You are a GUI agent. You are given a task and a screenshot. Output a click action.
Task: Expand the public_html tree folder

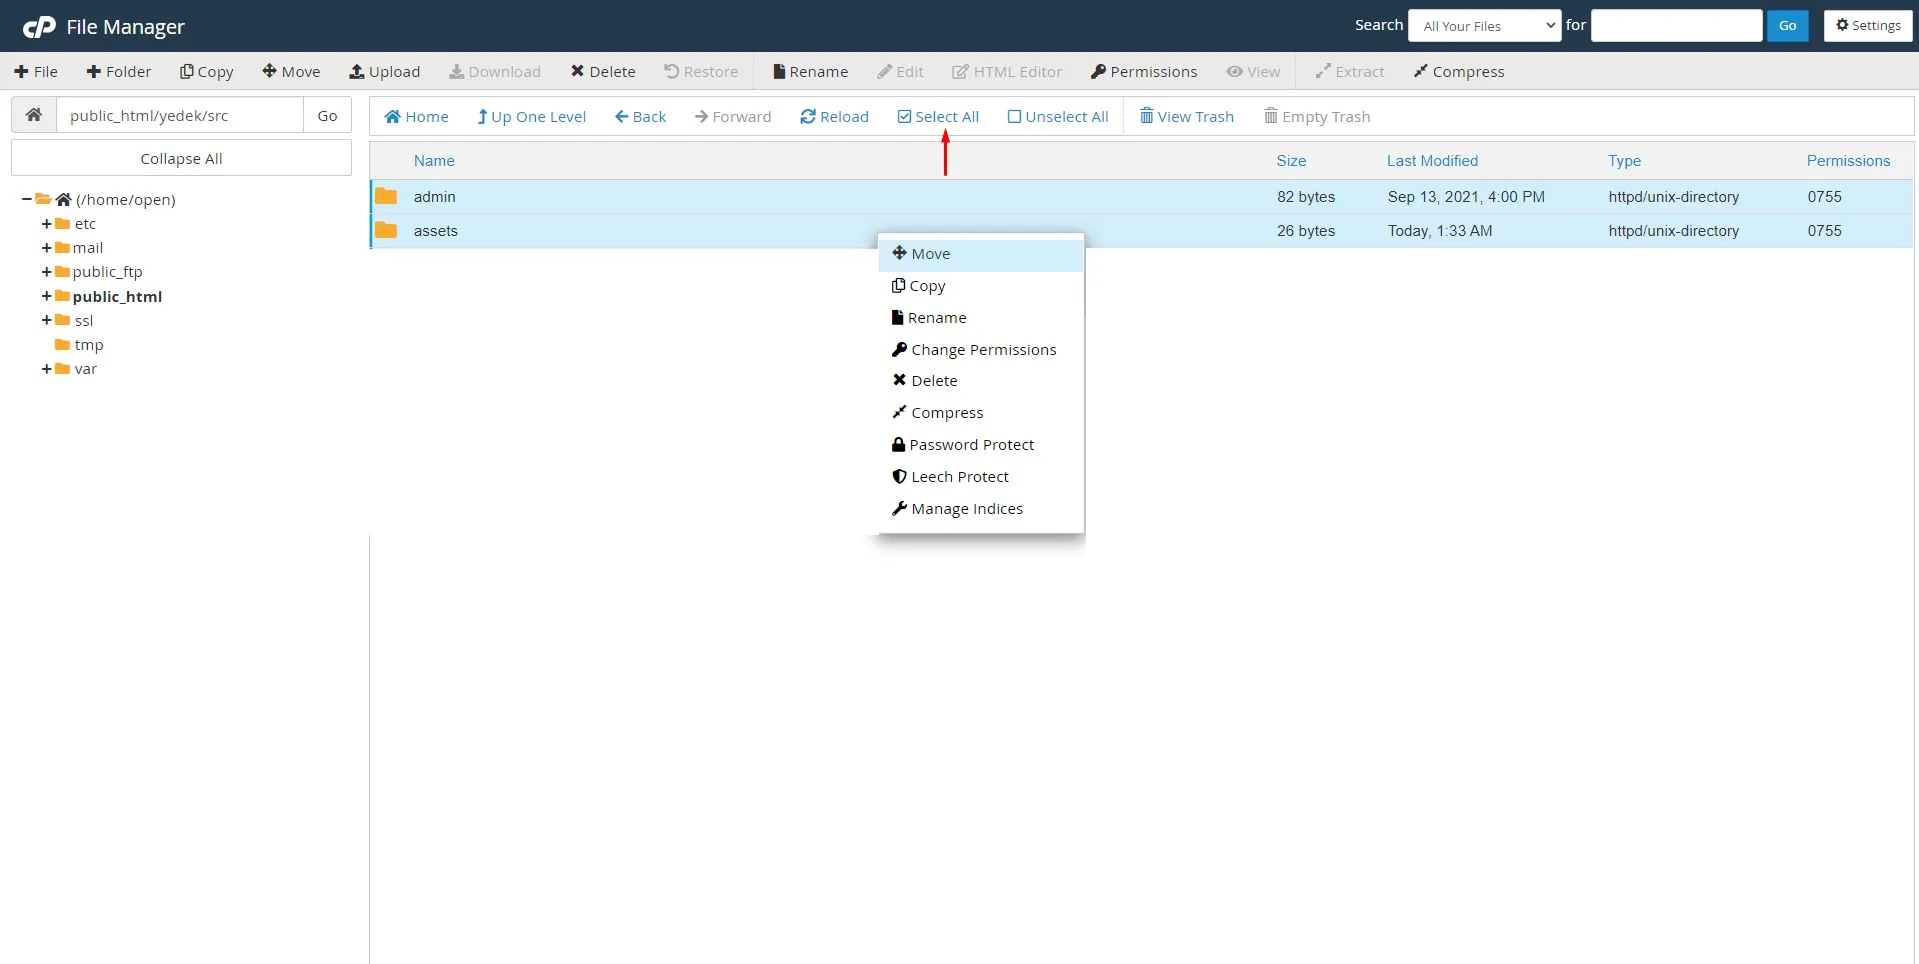[46, 296]
